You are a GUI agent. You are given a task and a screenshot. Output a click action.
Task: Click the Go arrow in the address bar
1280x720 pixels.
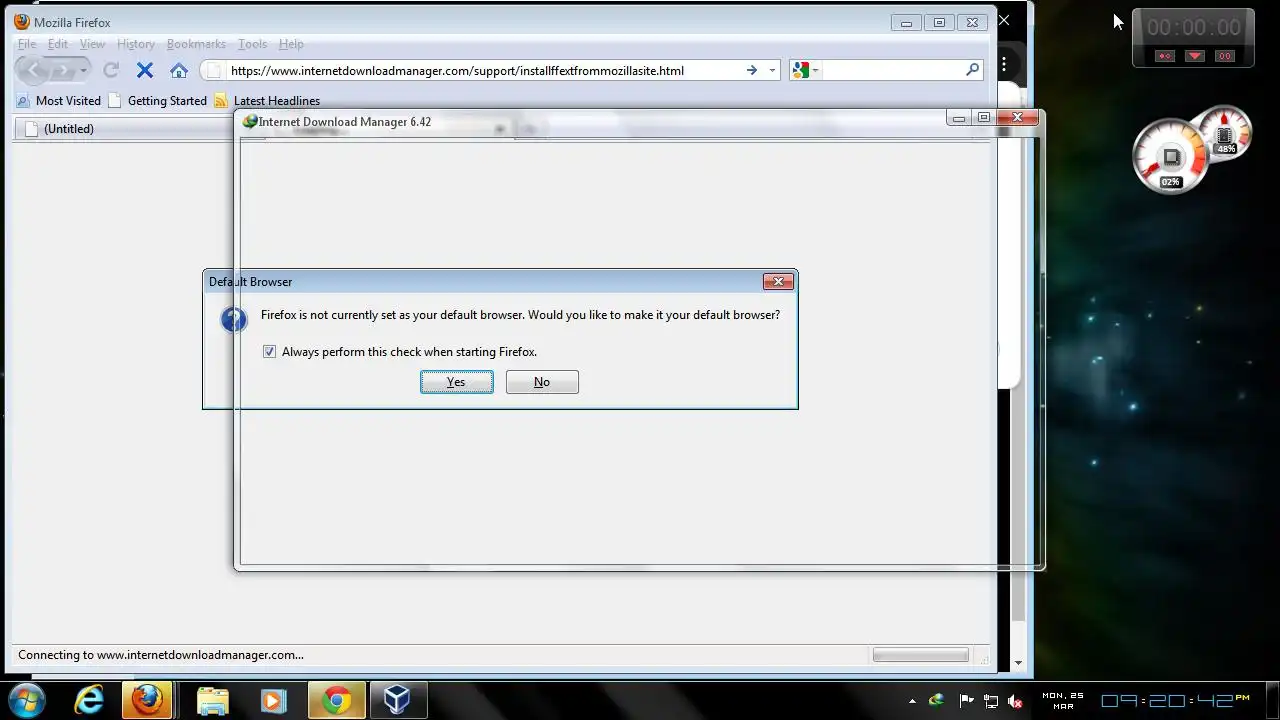[x=752, y=70]
